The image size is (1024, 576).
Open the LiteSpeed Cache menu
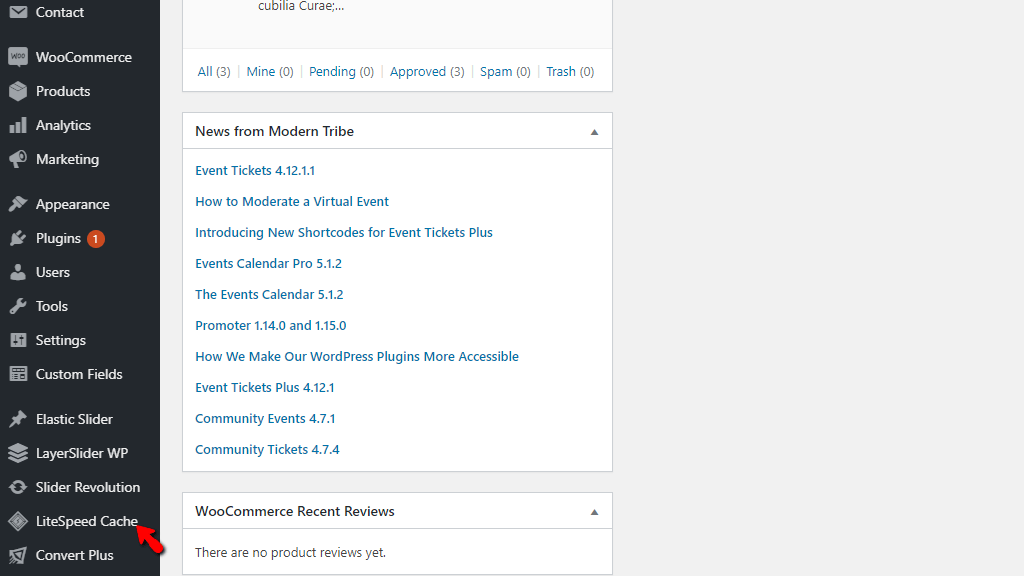(x=87, y=521)
